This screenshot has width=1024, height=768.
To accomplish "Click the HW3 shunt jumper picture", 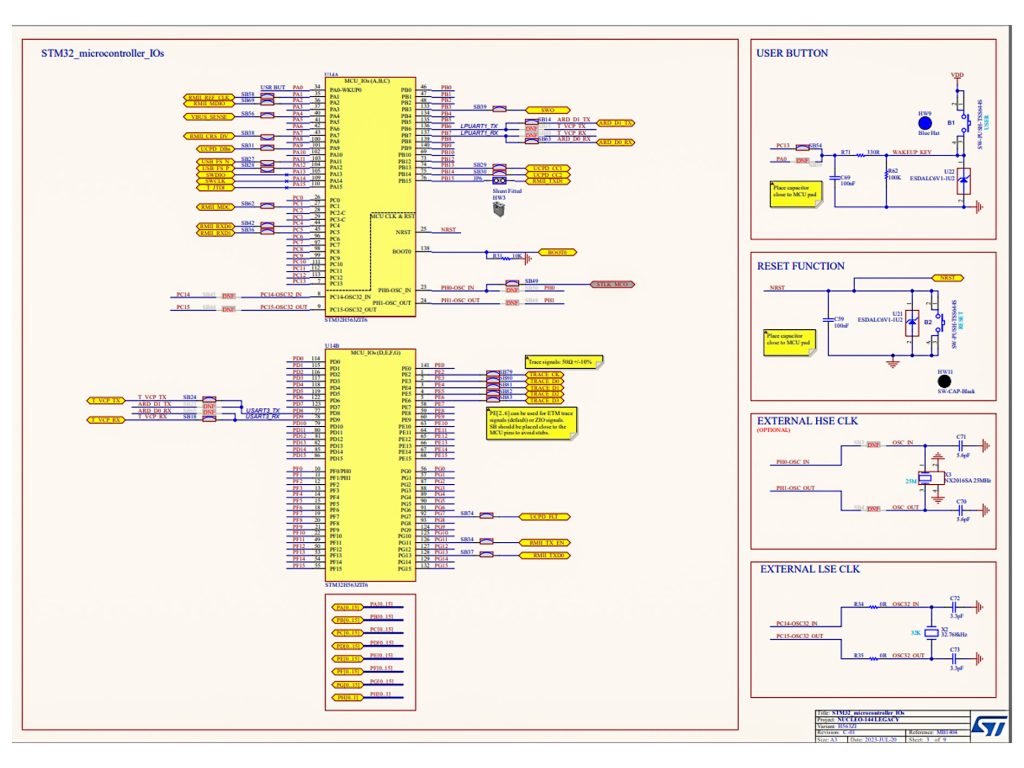I will [498, 208].
